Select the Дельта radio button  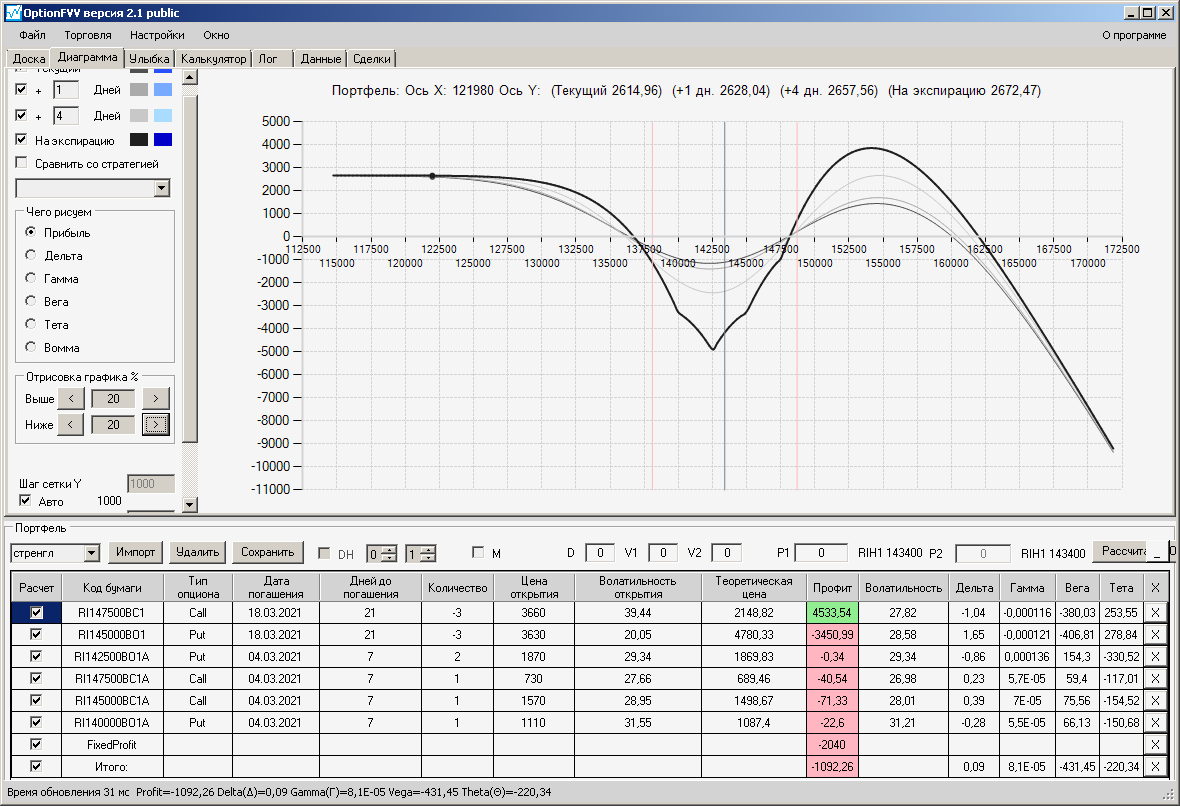coord(32,256)
